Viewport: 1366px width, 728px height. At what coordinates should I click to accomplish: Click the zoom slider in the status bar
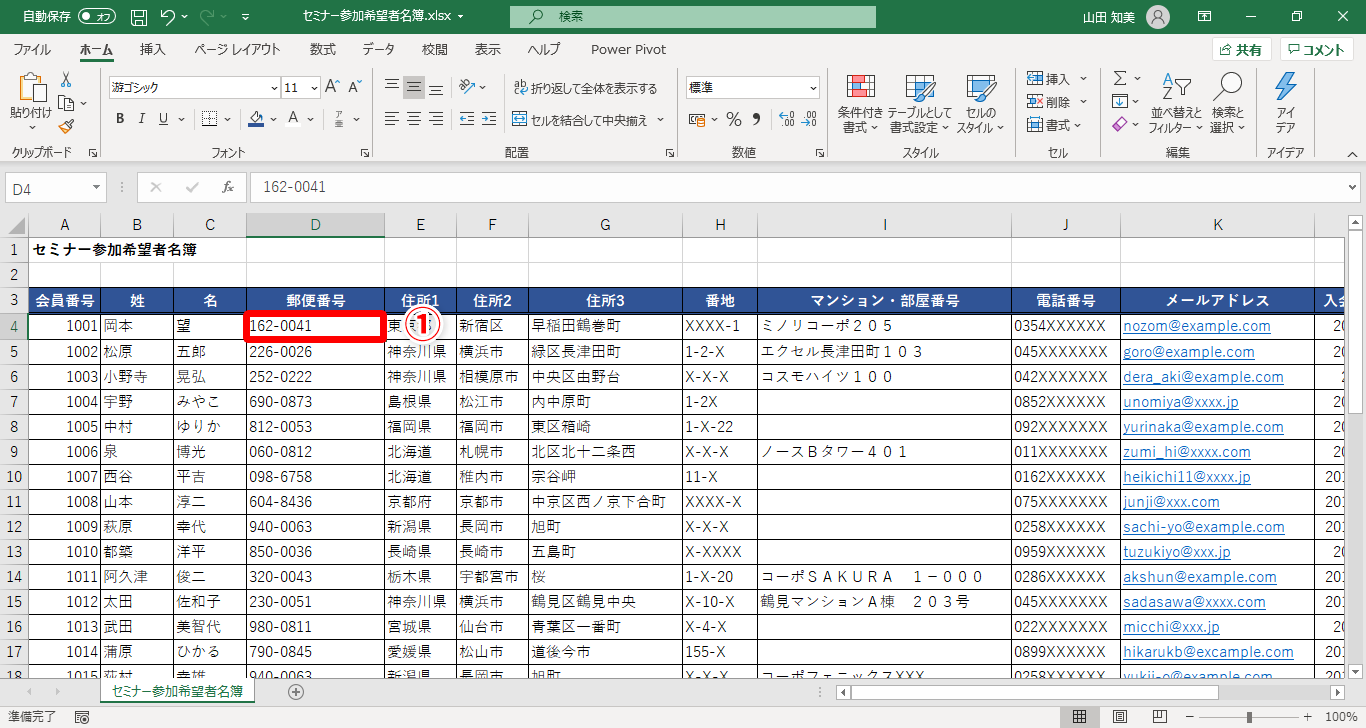pyautogui.click(x=1249, y=717)
